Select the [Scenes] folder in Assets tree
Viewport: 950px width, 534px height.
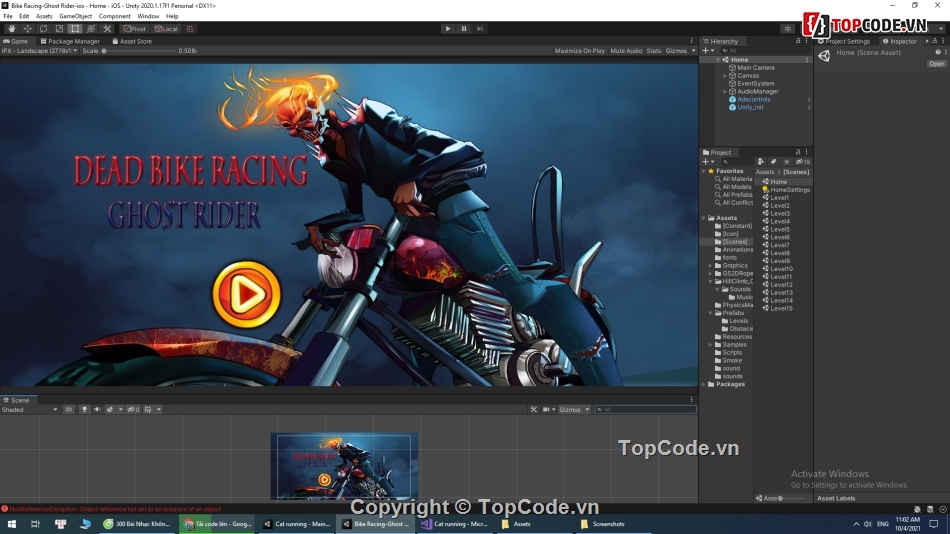pyautogui.click(x=734, y=242)
